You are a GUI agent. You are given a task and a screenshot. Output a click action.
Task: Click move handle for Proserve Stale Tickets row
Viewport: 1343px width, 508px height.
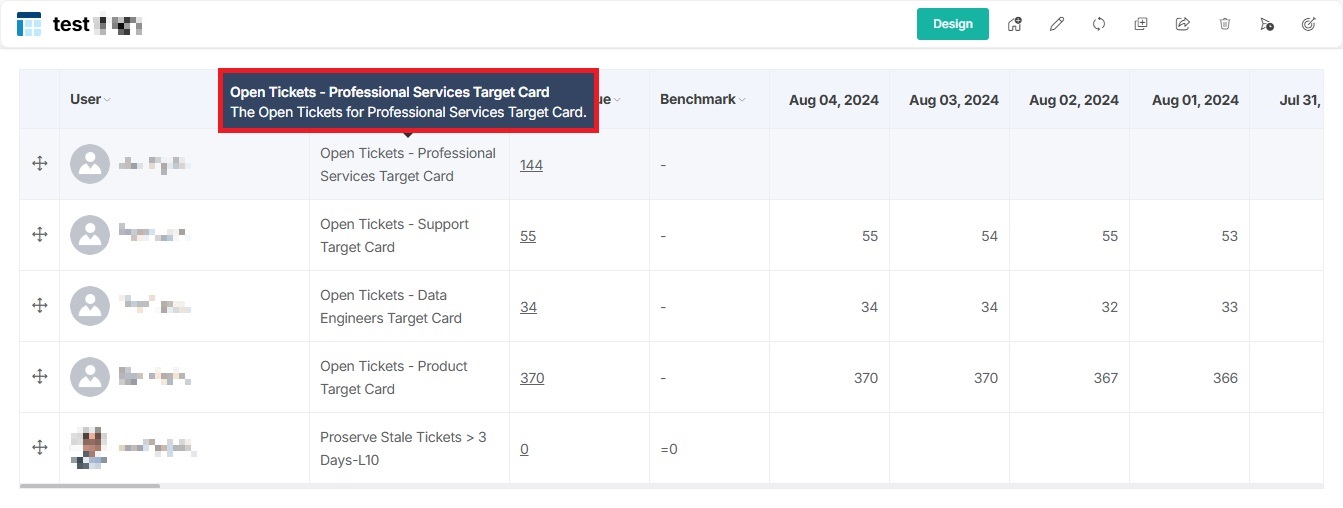[x=40, y=447]
